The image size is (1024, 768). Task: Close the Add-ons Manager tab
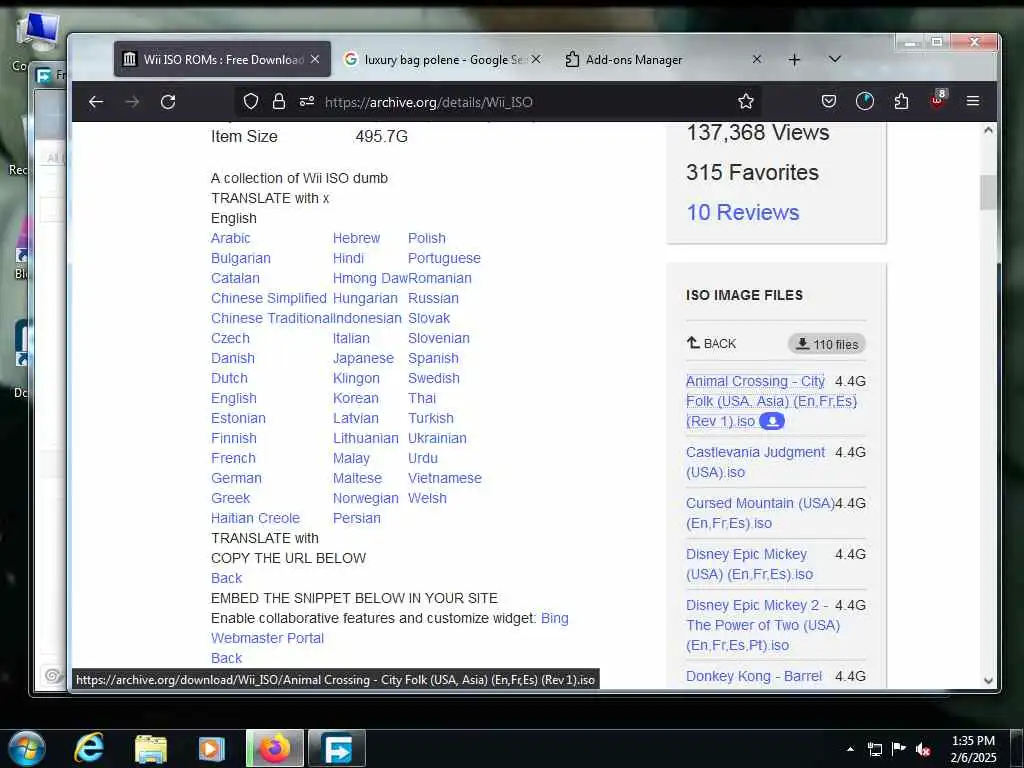756,59
